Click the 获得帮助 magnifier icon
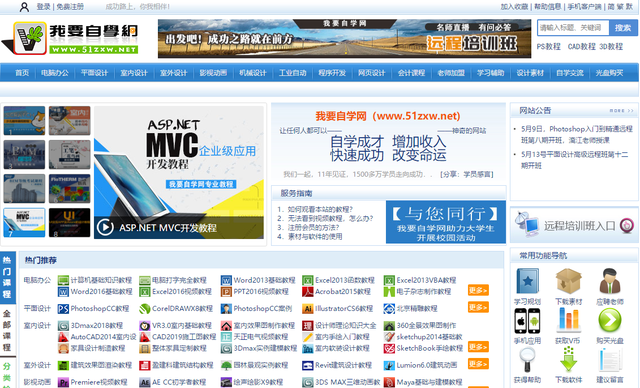Viewport: 640px width, 388px height. tap(527, 359)
